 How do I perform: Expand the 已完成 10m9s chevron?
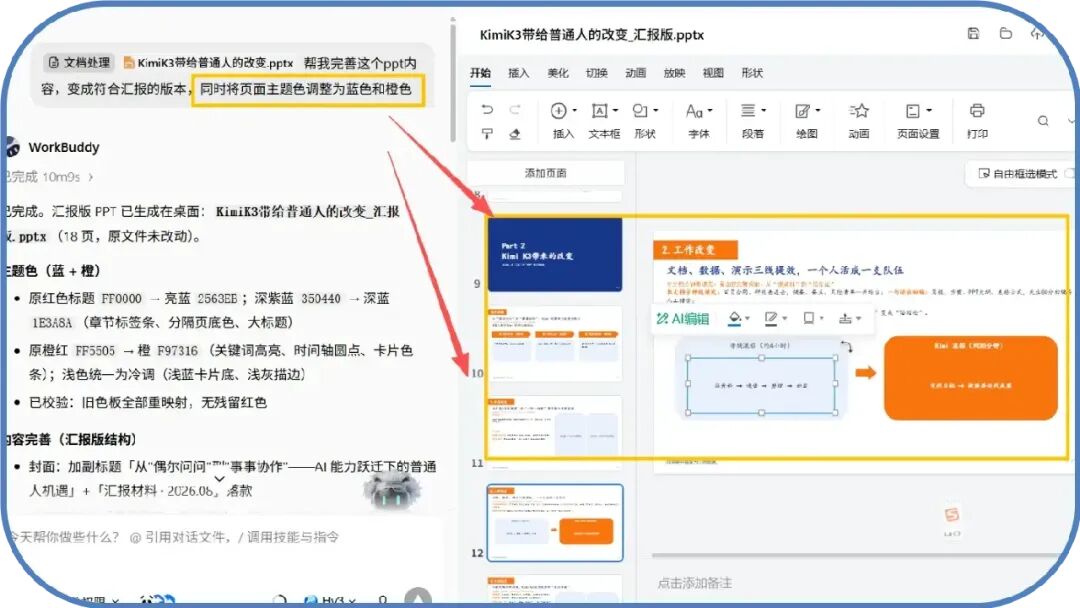point(91,177)
